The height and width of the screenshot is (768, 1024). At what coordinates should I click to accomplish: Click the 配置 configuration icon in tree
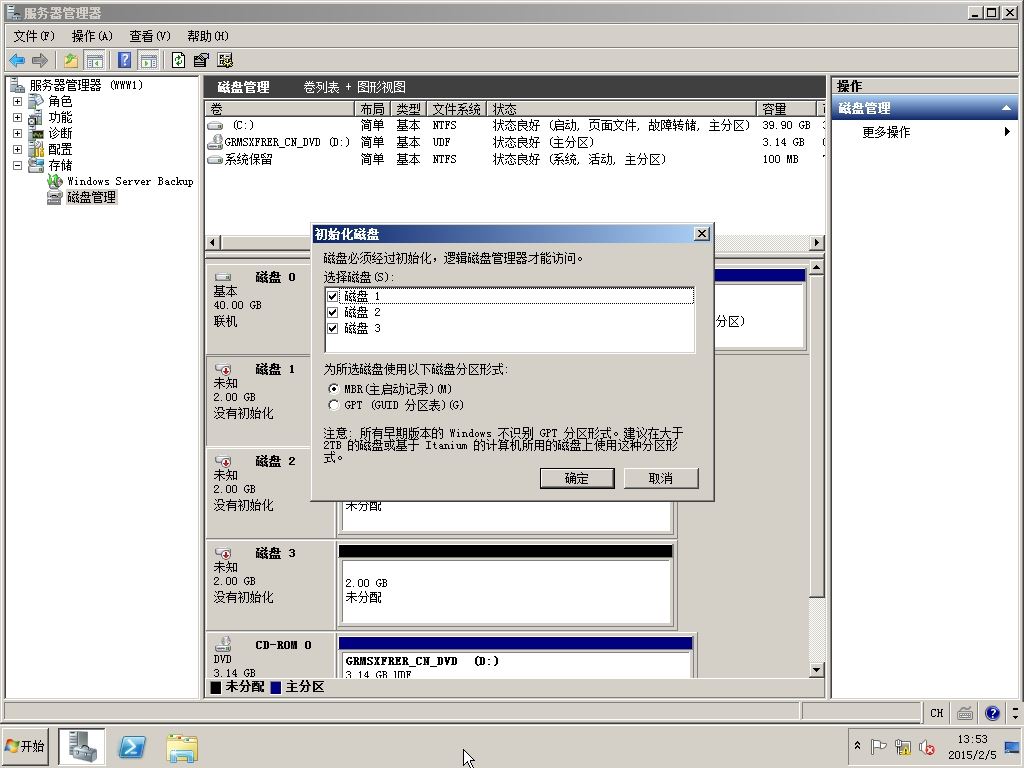(x=37, y=150)
